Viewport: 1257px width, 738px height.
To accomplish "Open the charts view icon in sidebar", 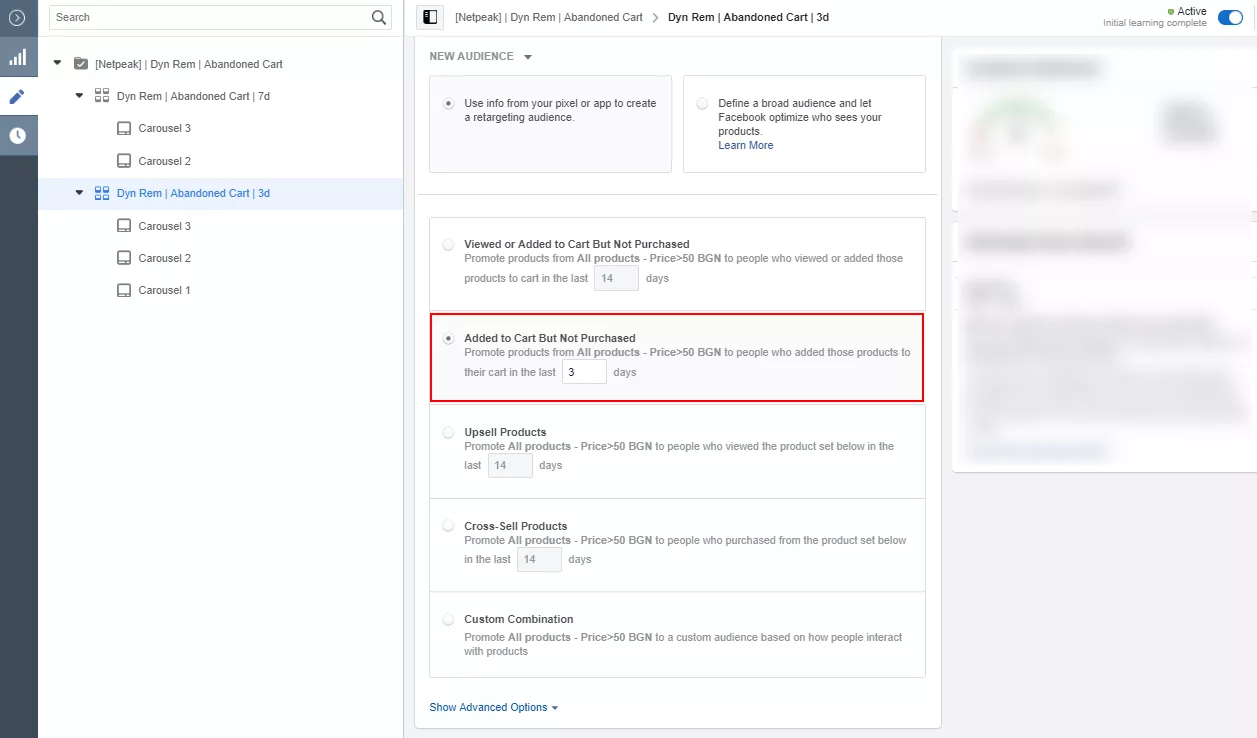I will click(x=18, y=57).
